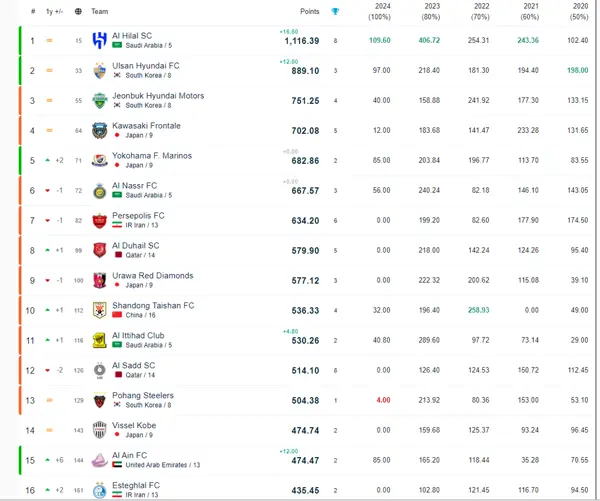Click the Al Nassr FC crest
The image size is (600, 501).
point(99,190)
